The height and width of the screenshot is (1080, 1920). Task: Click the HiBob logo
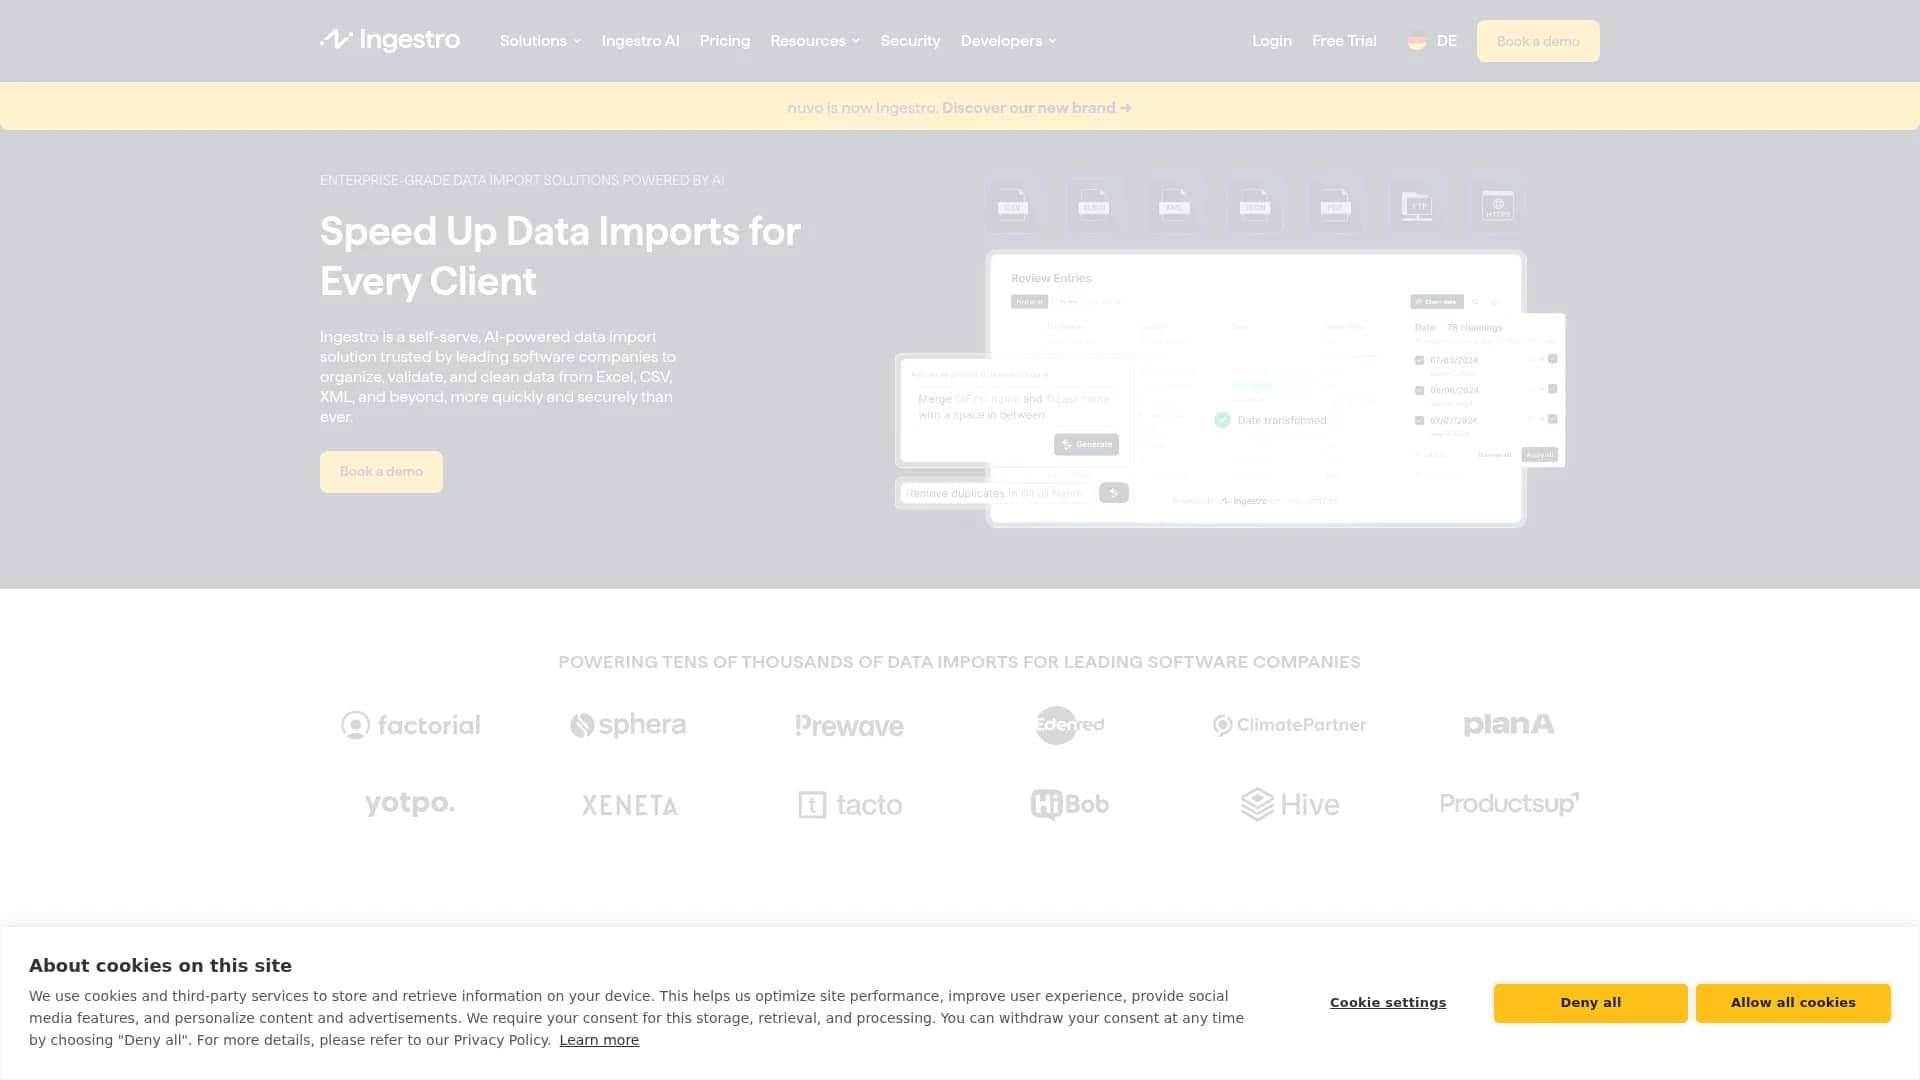pyautogui.click(x=1070, y=804)
